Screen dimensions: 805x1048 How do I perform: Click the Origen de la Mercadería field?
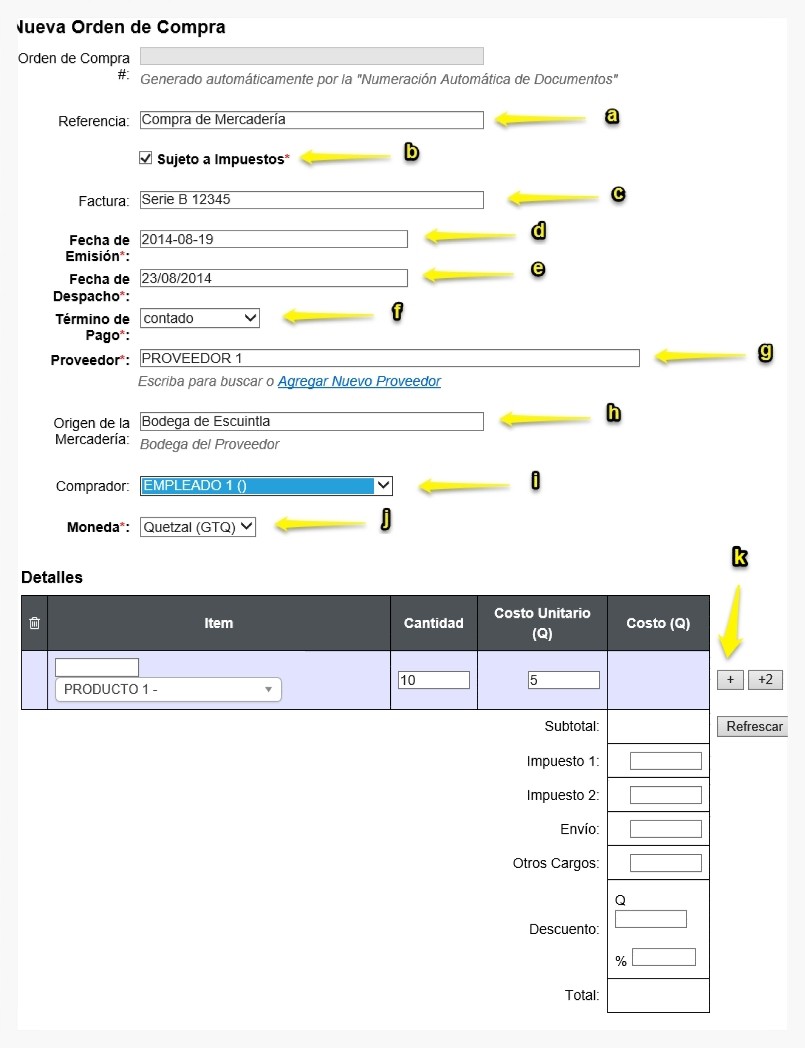point(312,421)
